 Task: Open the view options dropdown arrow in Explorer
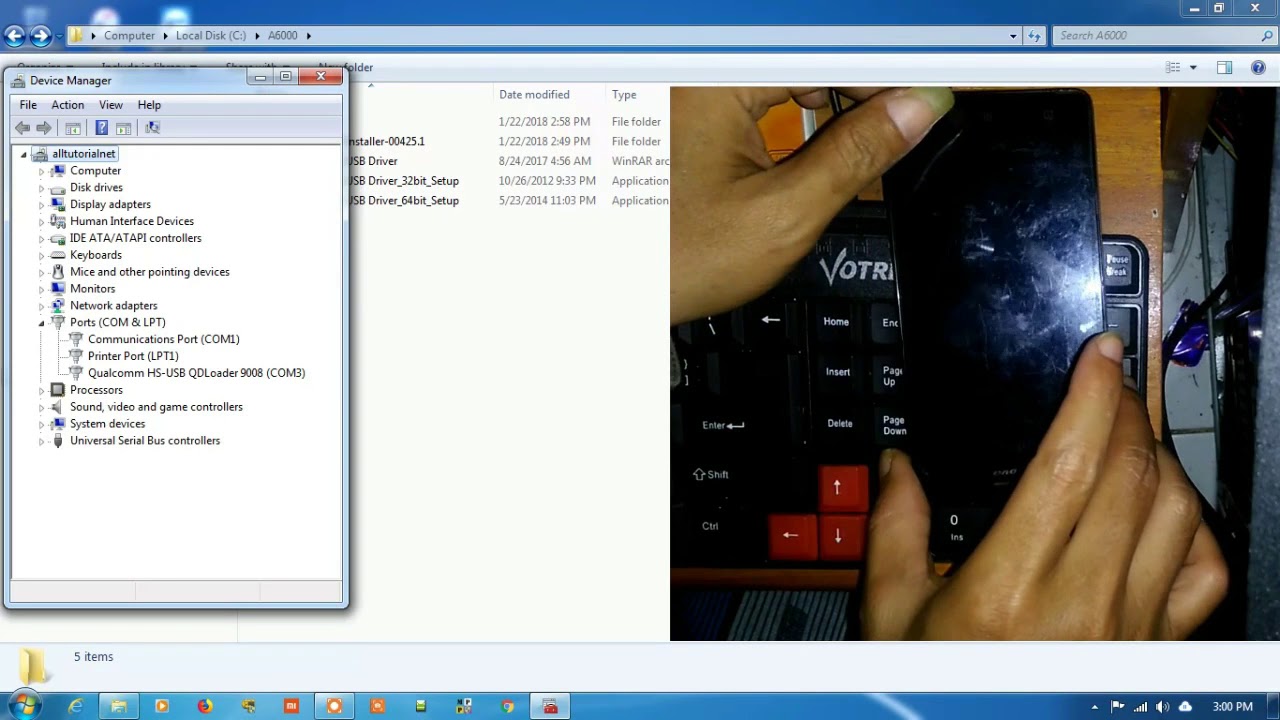pos(1193,67)
